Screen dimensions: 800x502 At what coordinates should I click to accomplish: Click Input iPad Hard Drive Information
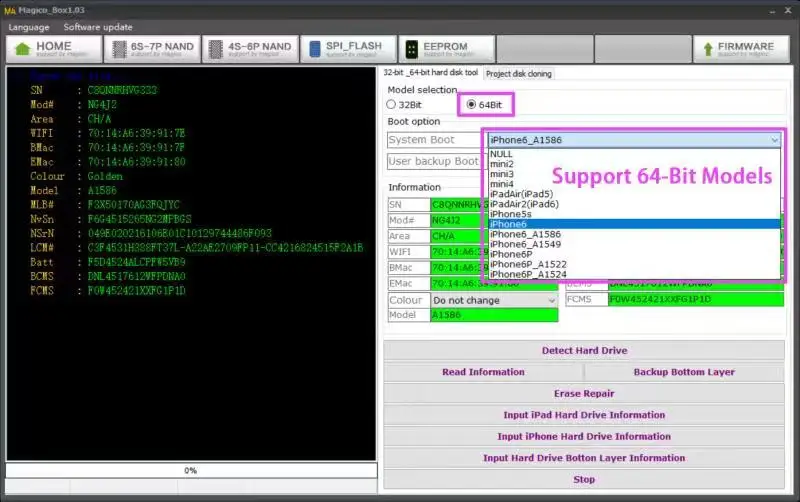pyautogui.click(x=584, y=415)
